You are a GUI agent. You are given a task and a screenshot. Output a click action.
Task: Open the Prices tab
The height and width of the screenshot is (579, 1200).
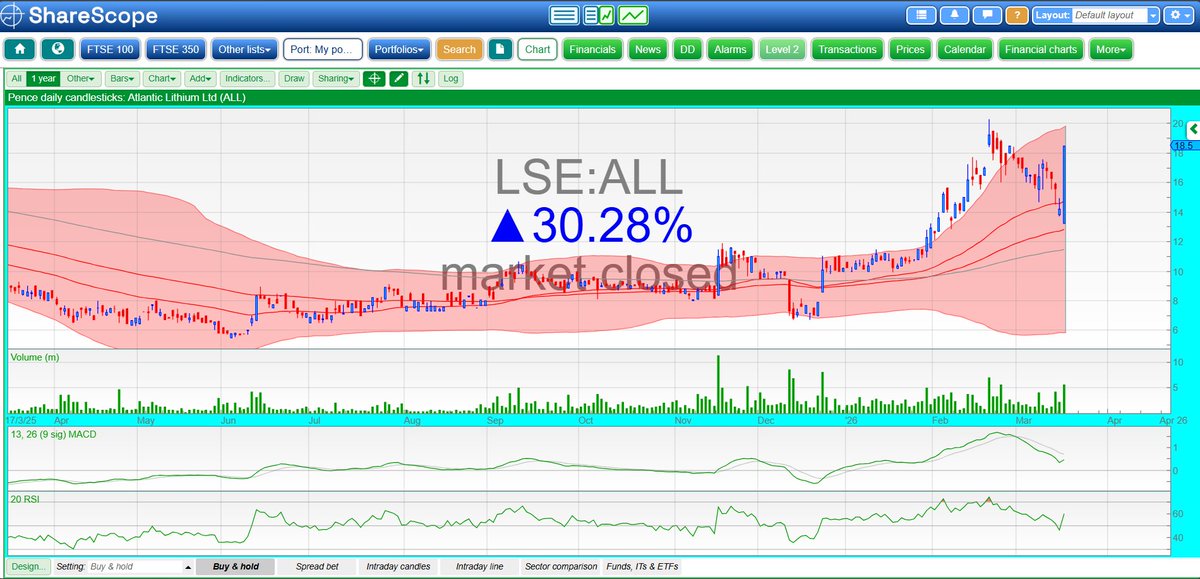tap(910, 49)
